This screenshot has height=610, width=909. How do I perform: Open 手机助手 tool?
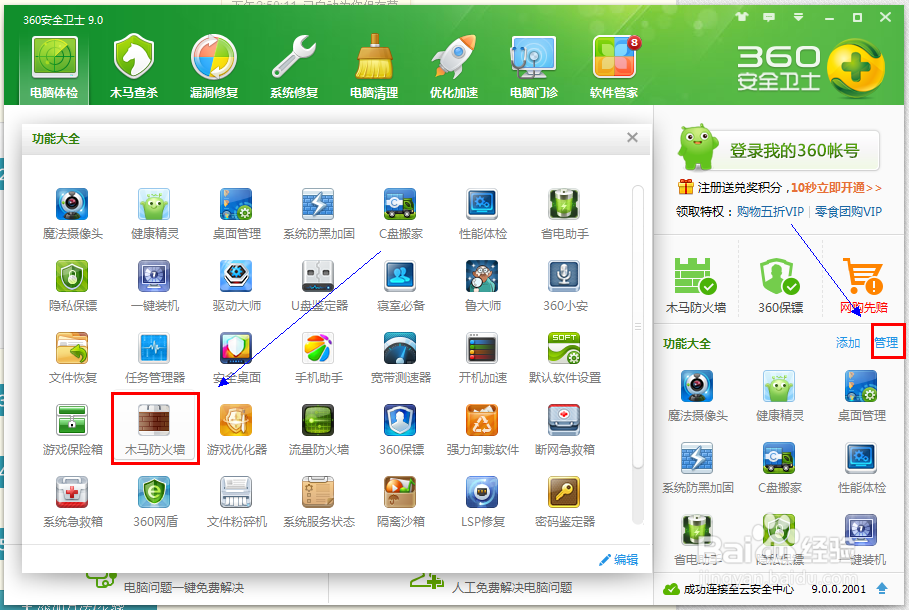[318, 358]
